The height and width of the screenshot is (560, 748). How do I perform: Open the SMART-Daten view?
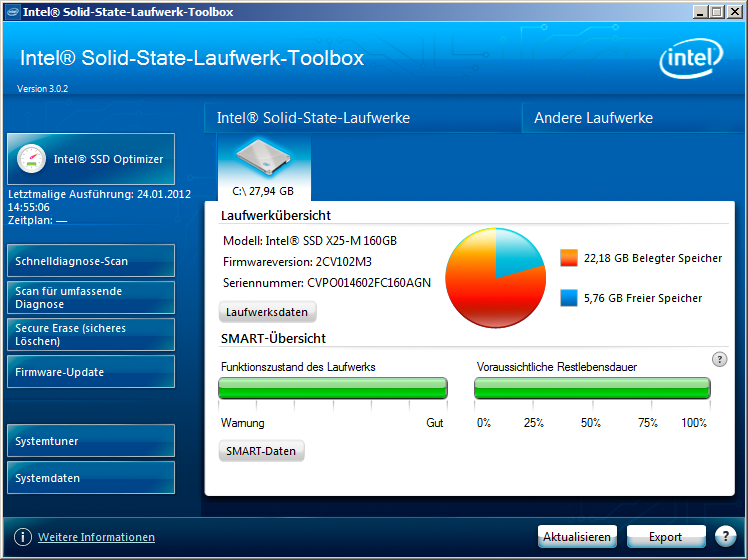(x=261, y=451)
